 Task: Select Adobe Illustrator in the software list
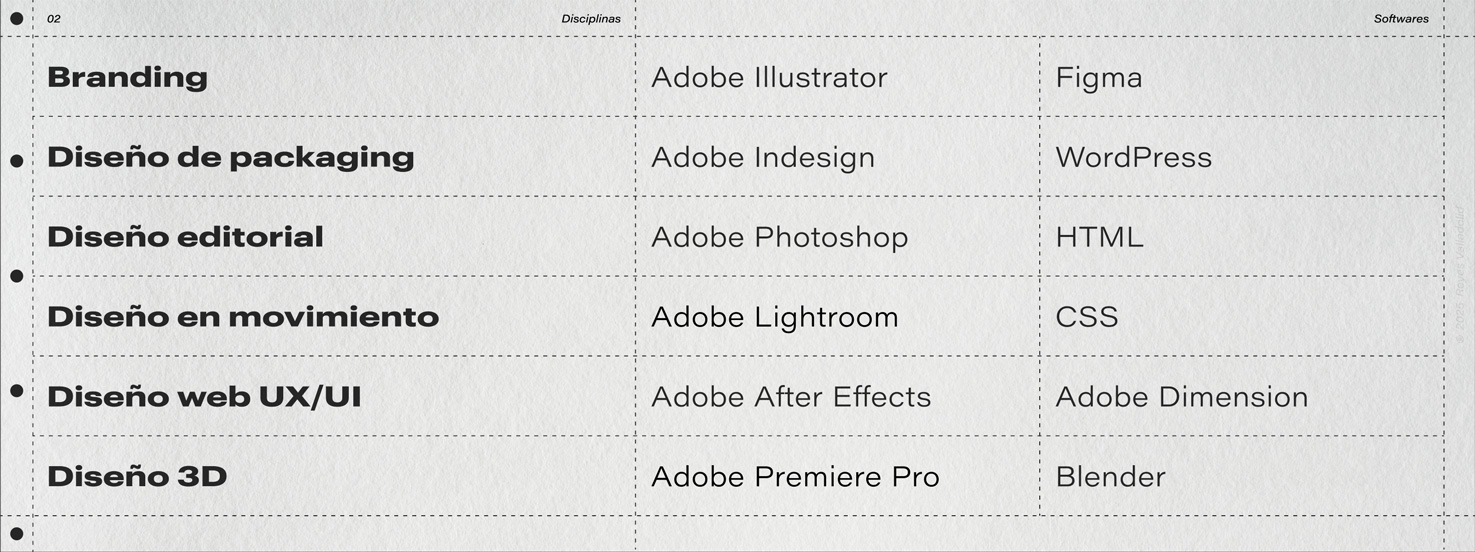pos(769,77)
